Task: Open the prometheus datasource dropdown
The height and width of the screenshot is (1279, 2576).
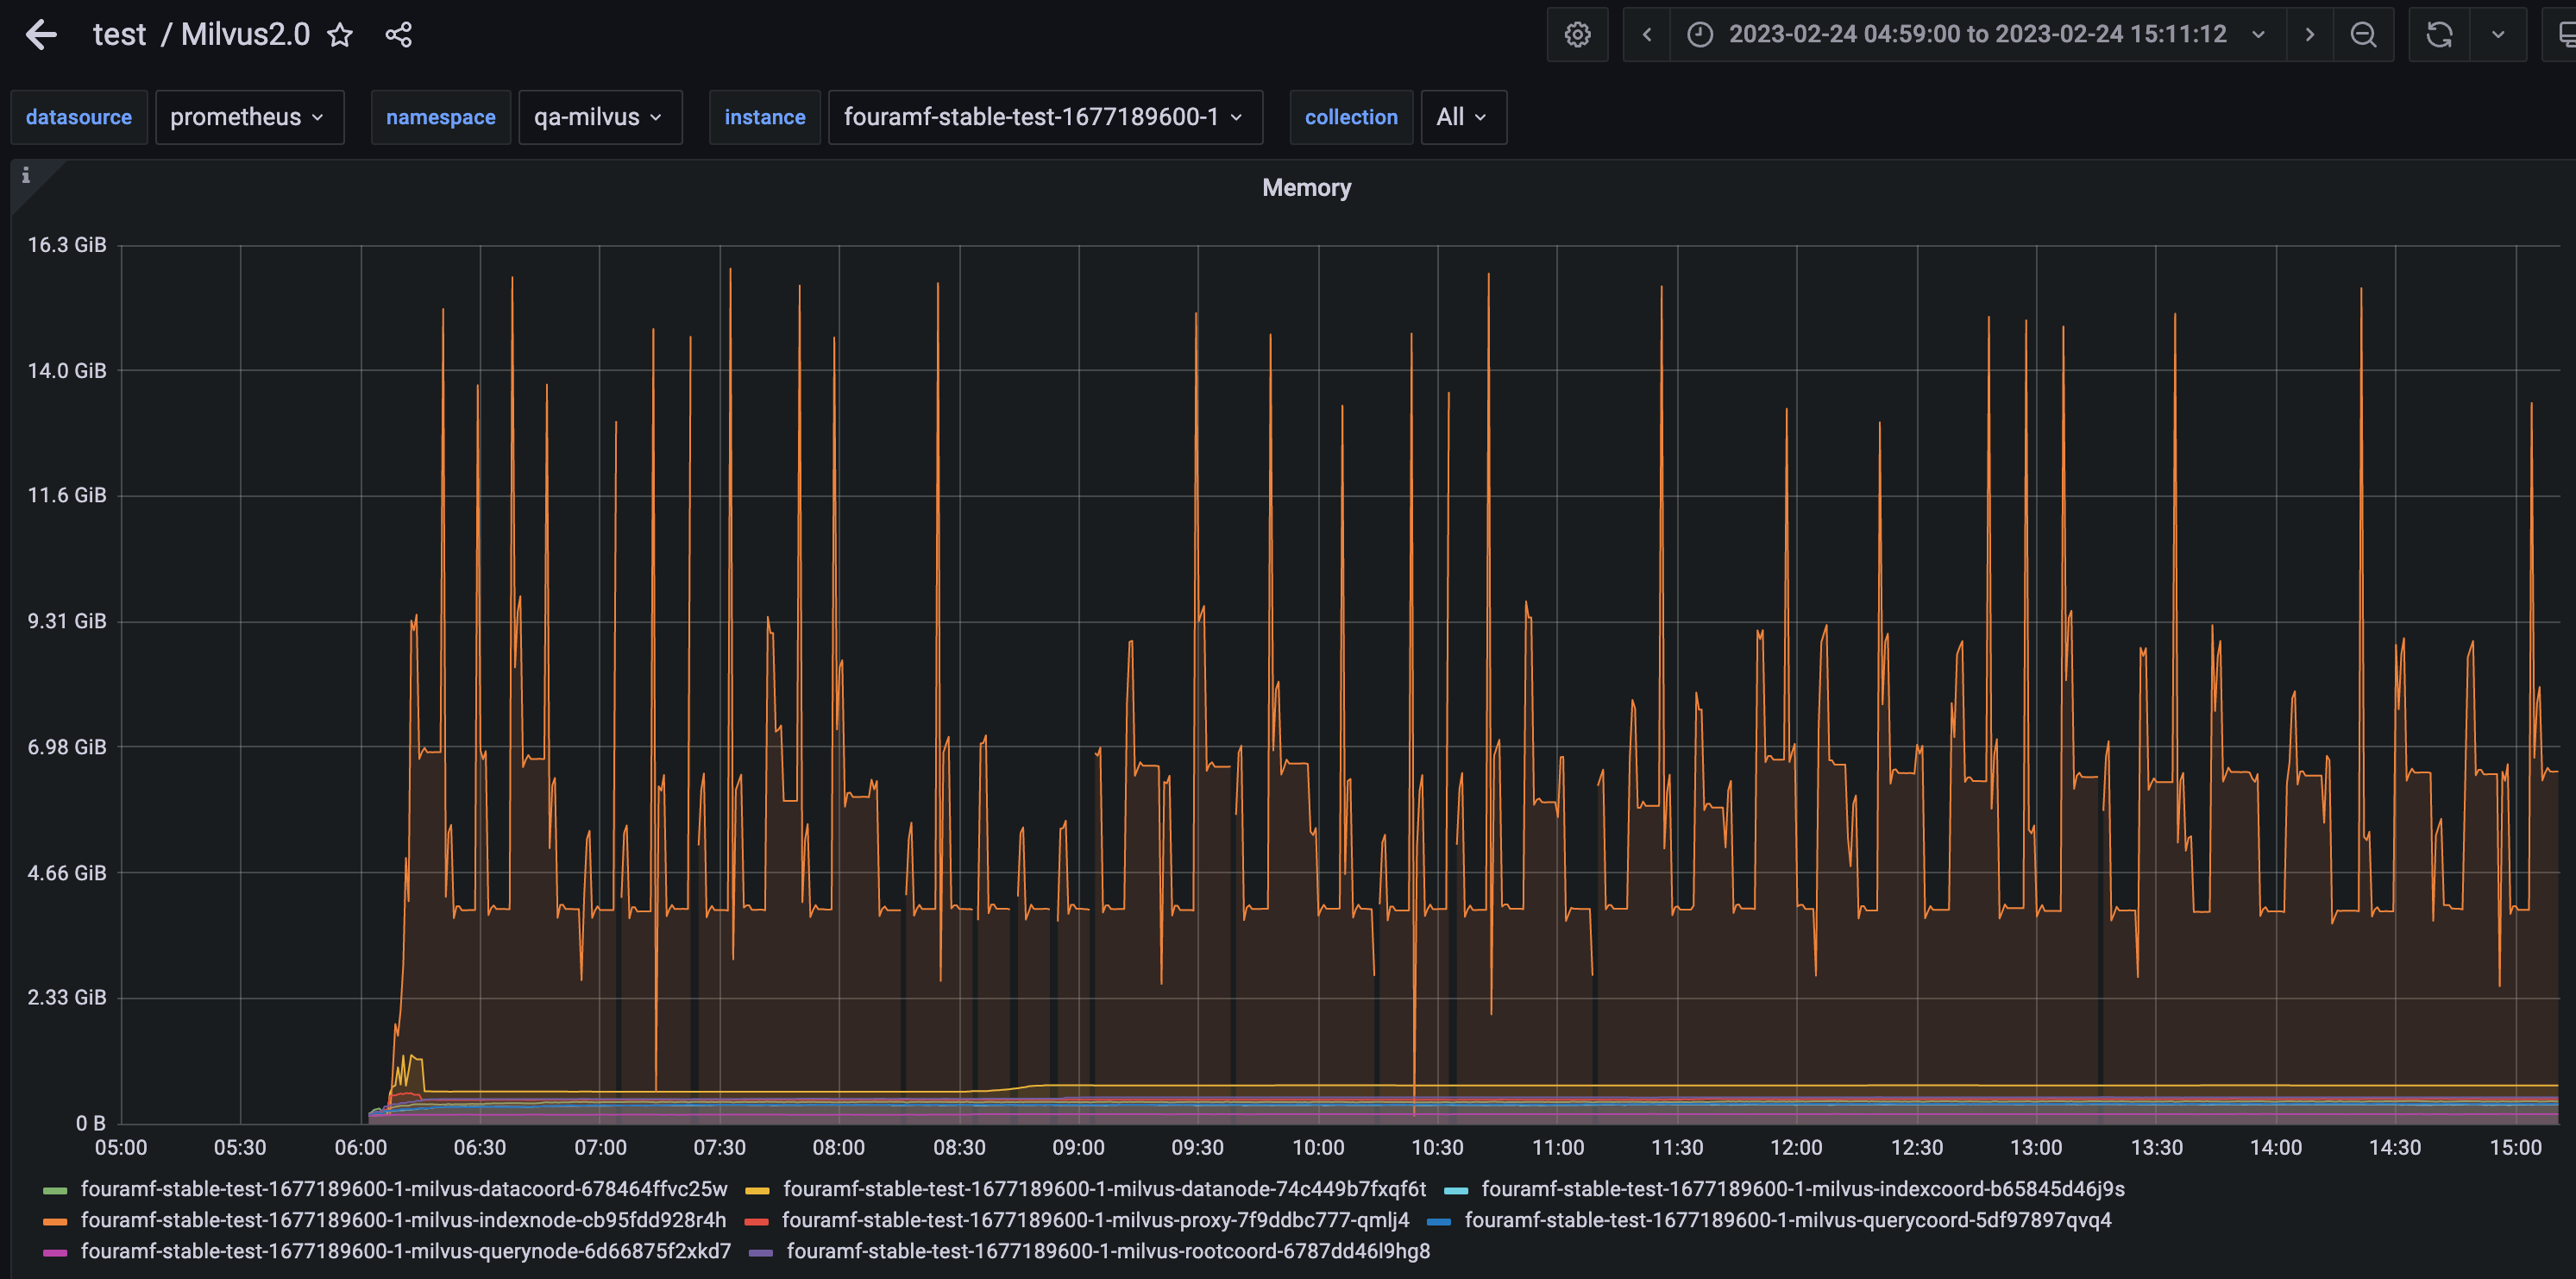Action: 249,117
